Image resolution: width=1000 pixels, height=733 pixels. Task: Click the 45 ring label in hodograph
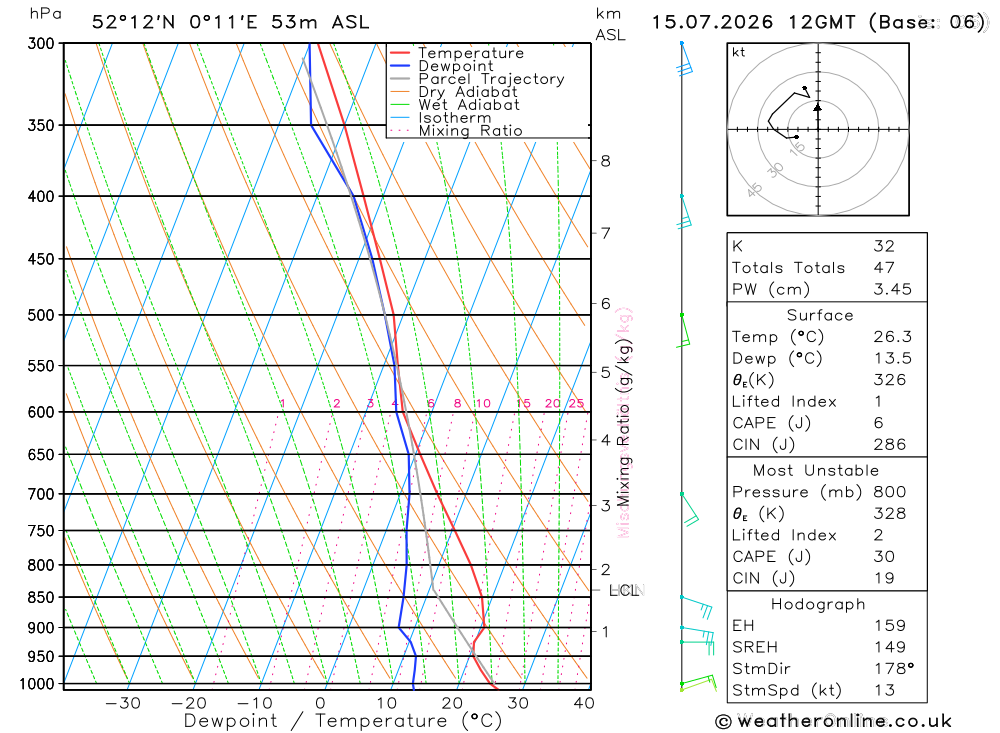tap(754, 190)
